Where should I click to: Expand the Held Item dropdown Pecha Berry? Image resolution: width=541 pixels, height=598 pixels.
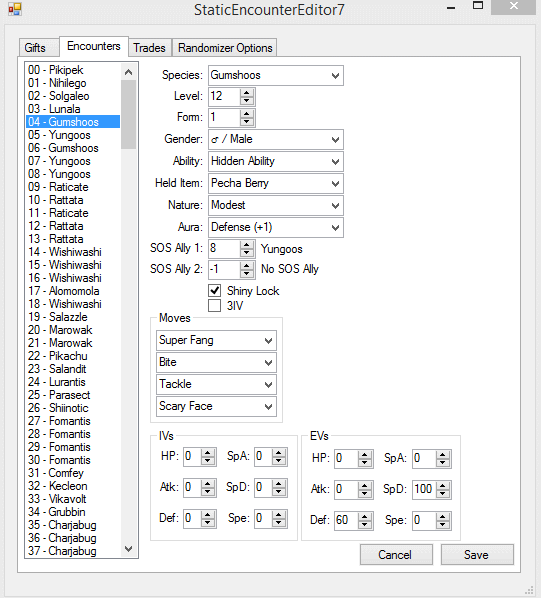[276, 183]
